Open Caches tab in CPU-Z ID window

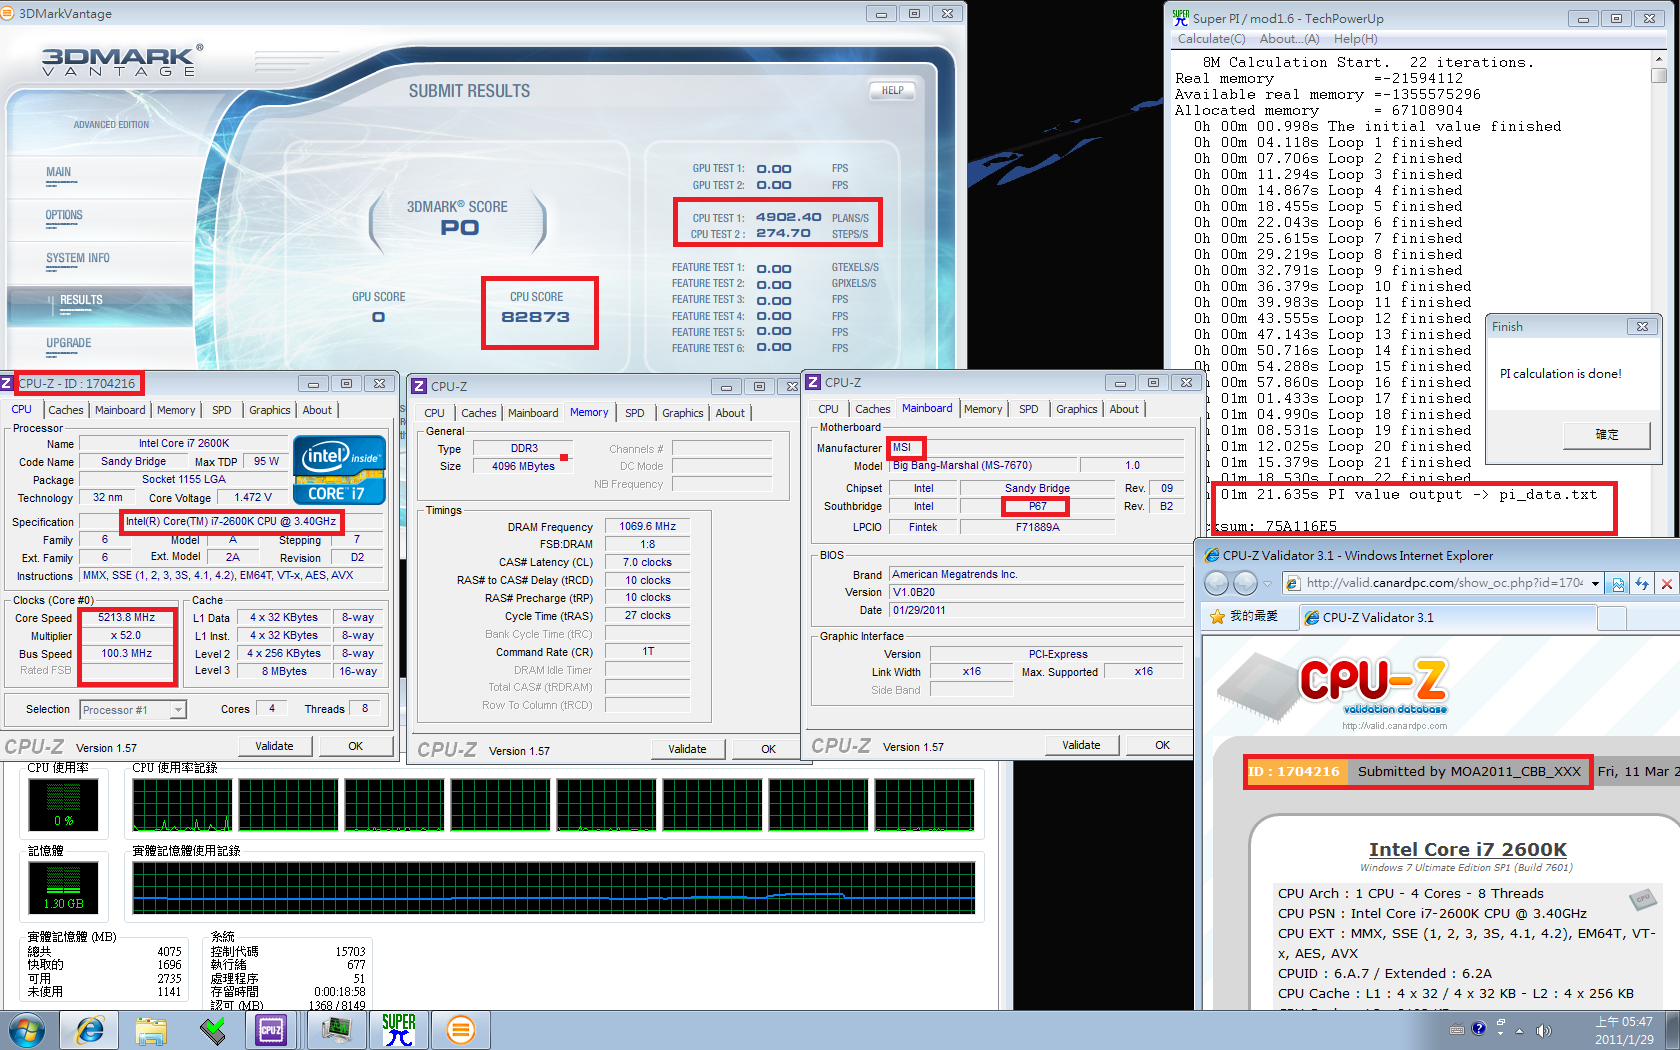tap(66, 410)
